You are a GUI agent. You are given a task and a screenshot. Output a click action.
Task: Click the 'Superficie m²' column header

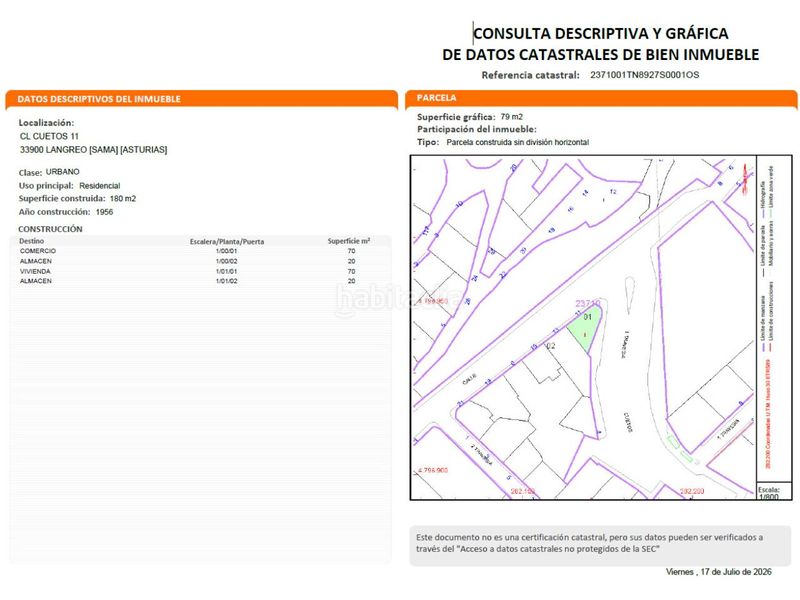[x=349, y=241]
